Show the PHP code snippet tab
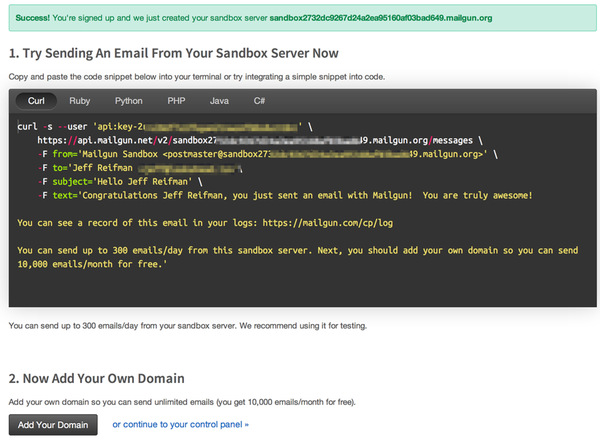 click(176, 101)
